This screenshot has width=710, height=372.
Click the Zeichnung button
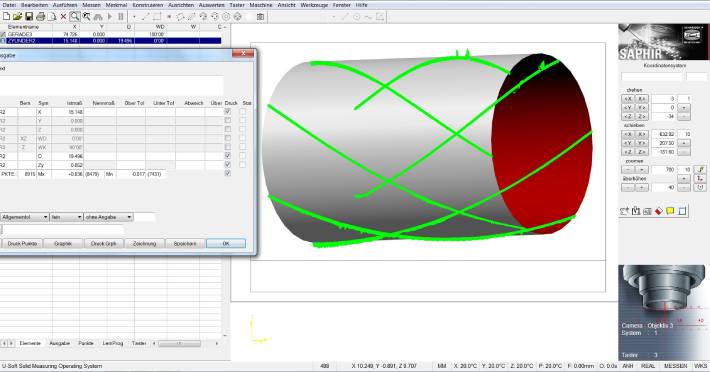pyautogui.click(x=144, y=243)
